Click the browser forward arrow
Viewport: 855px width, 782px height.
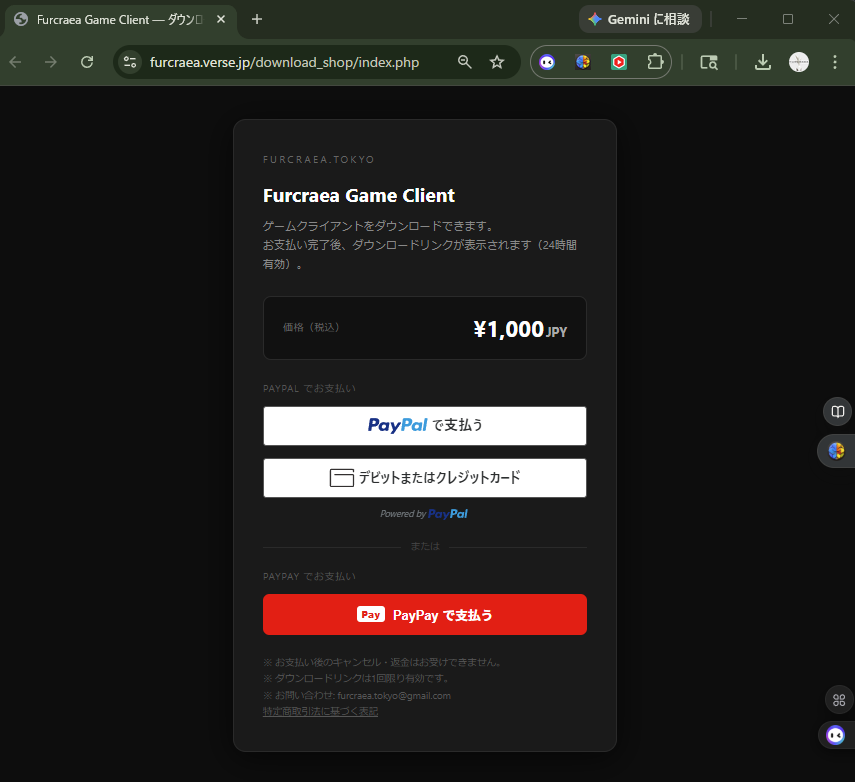tap(51, 62)
